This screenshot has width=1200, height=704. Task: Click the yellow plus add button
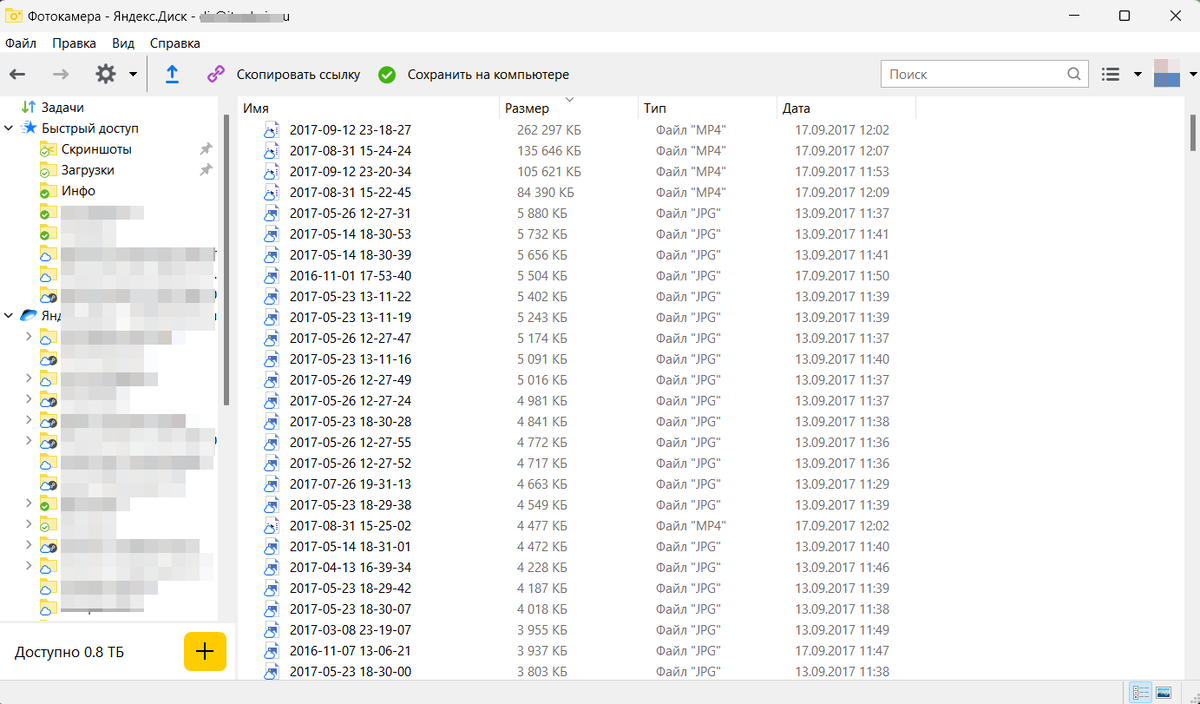pyautogui.click(x=205, y=652)
